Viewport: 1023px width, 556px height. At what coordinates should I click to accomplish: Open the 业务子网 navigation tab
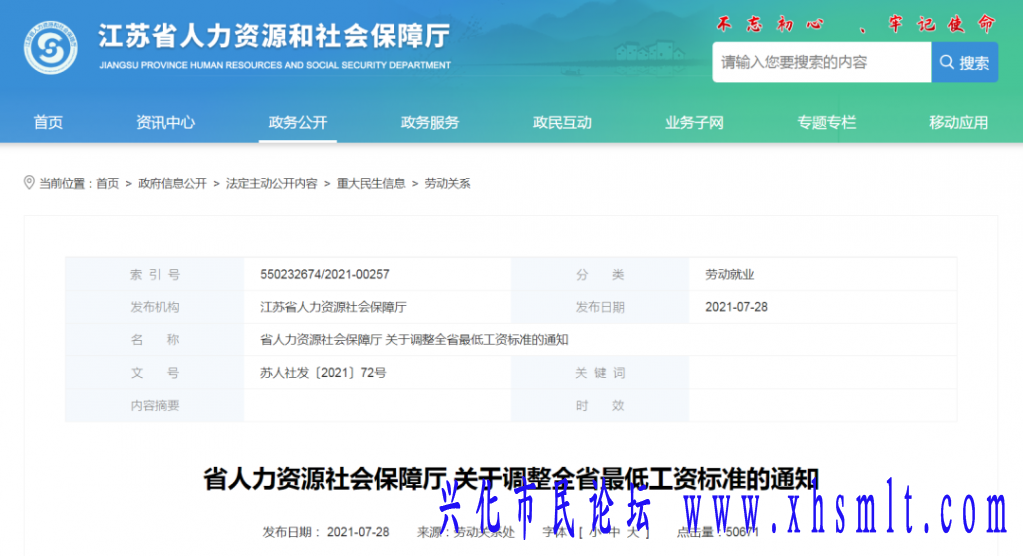coord(694,122)
